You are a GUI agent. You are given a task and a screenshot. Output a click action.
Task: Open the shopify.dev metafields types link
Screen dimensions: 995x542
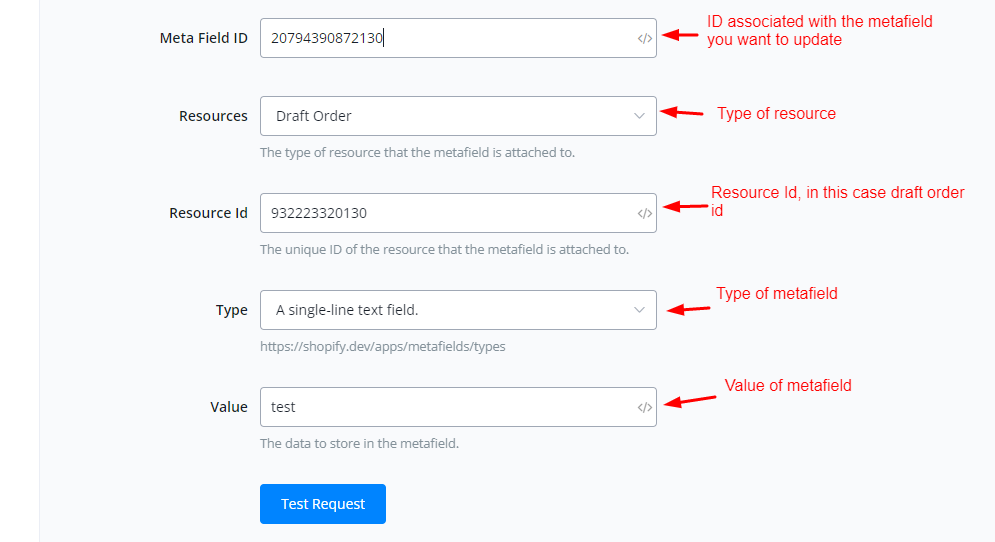[x=382, y=346]
